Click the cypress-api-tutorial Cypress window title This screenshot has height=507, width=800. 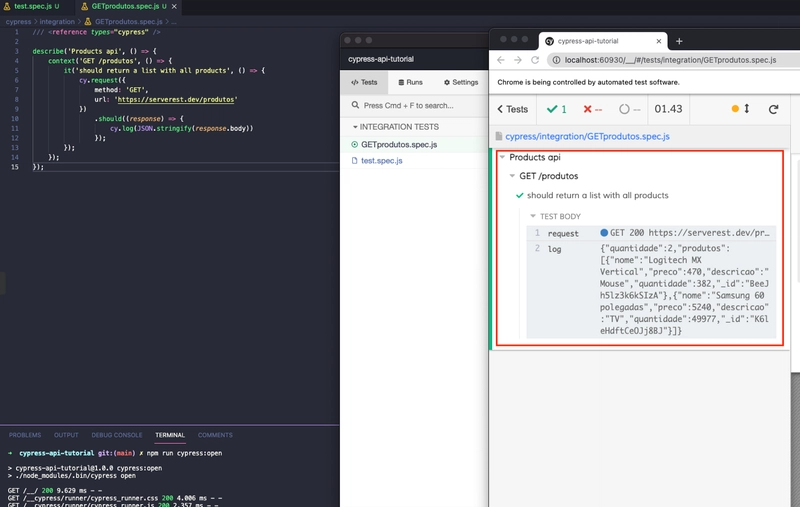coord(381,59)
